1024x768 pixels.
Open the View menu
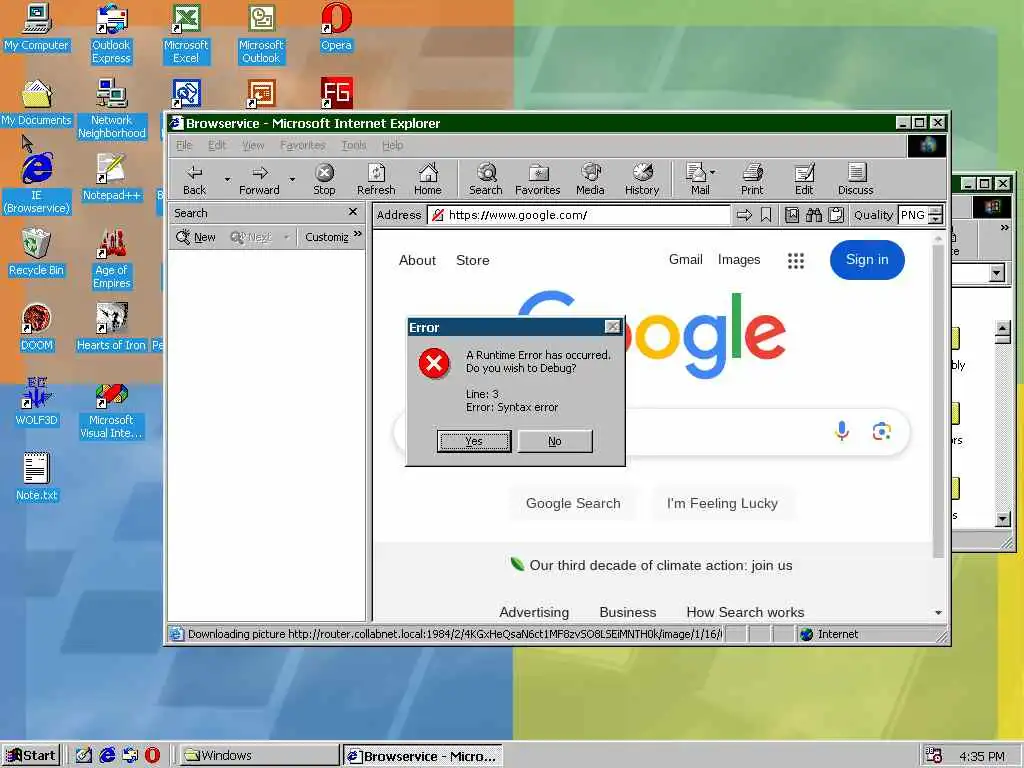(x=253, y=145)
